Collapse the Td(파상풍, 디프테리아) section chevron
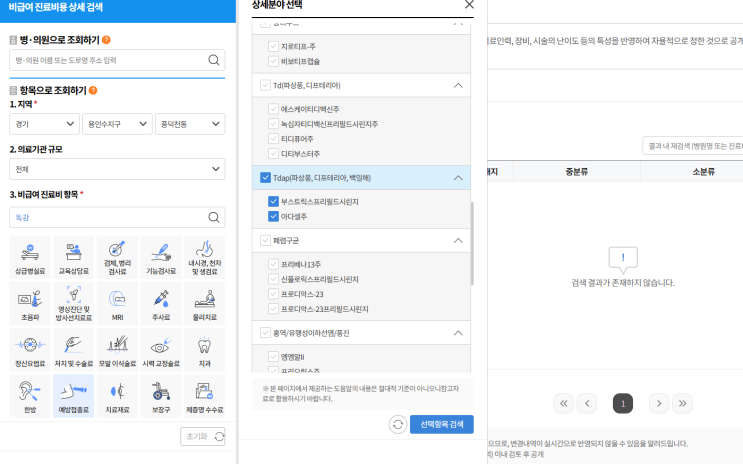This screenshot has width=743, height=464. coord(458,85)
